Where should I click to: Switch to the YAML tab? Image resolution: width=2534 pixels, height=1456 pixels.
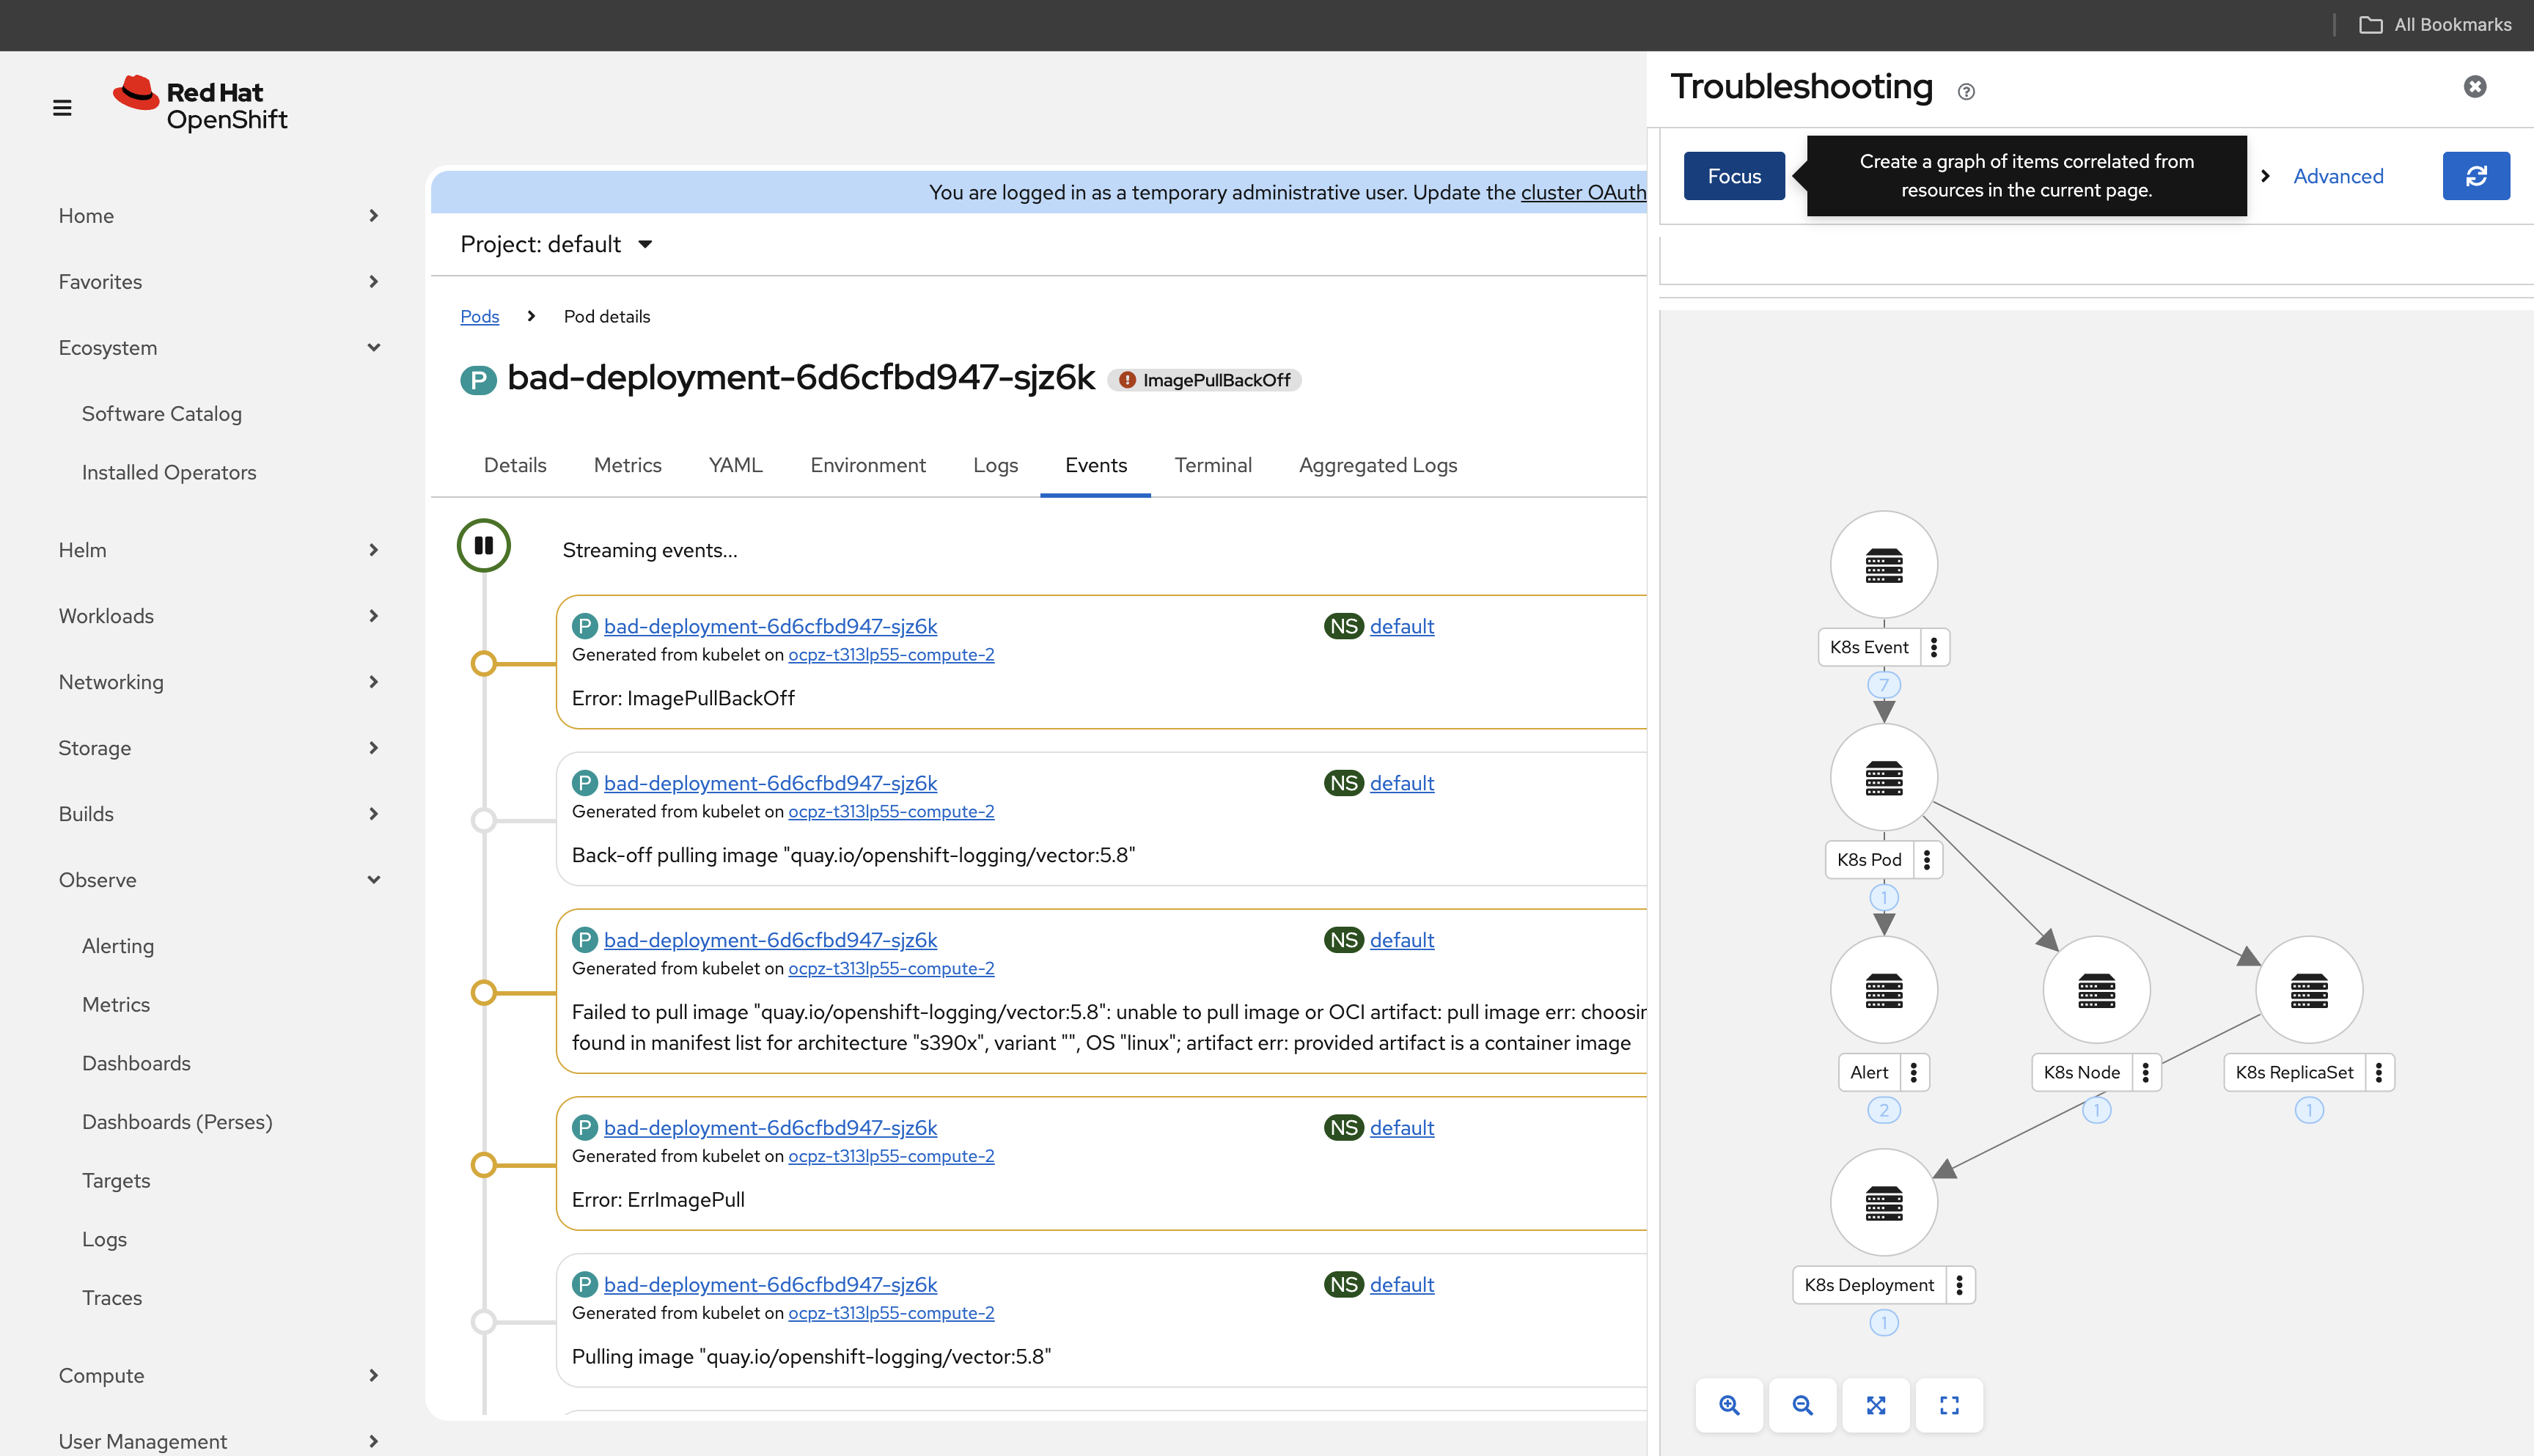point(735,465)
